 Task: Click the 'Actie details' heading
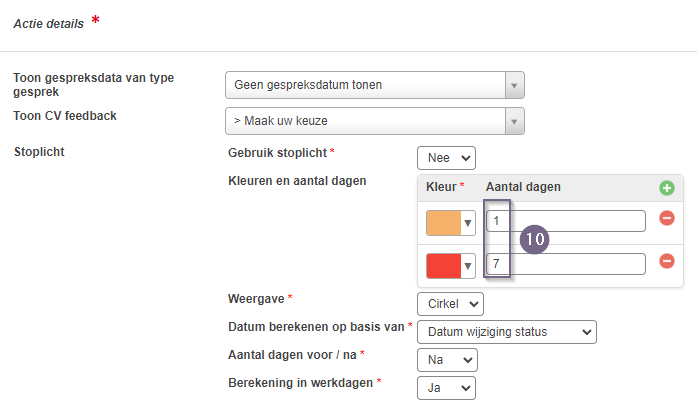coord(48,24)
